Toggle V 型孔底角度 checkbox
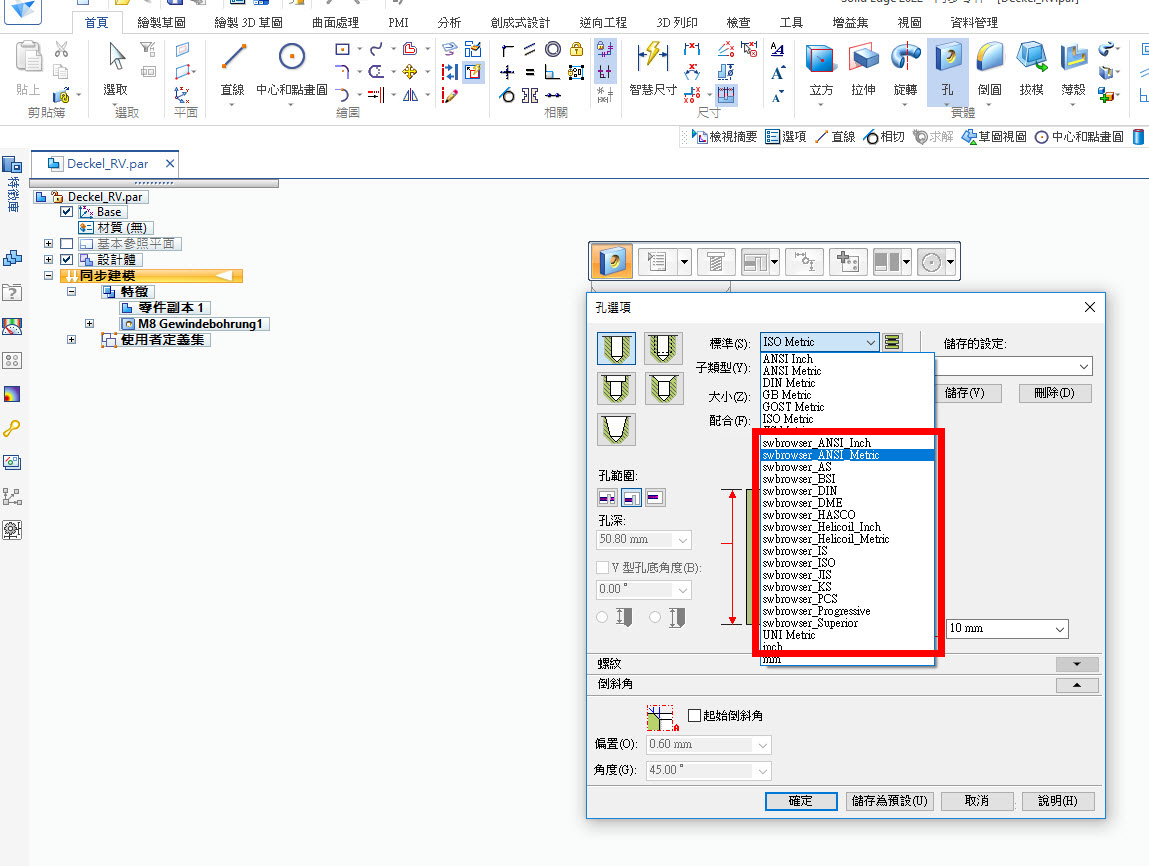Screen dimensions: 1149x866 coord(602,568)
